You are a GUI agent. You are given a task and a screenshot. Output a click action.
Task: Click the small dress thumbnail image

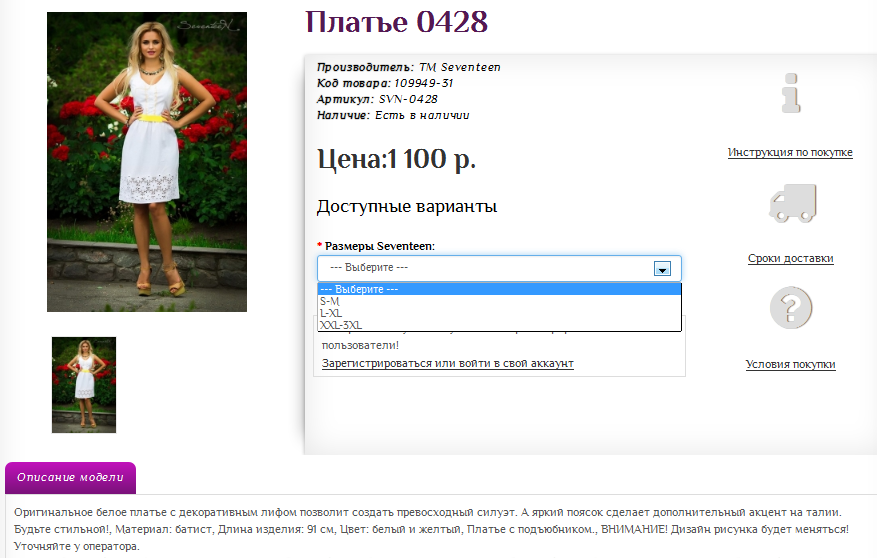point(84,385)
